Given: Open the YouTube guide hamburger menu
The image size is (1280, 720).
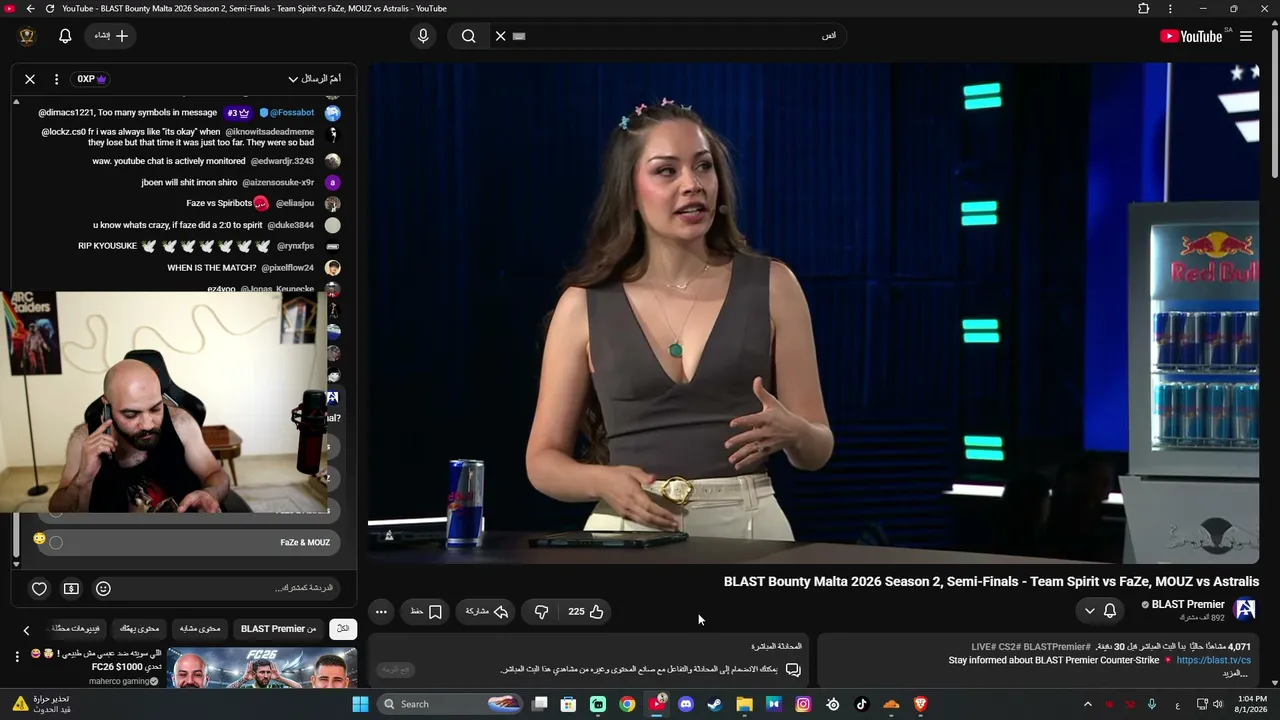Looking at the screenshot, I should 1246,36.
